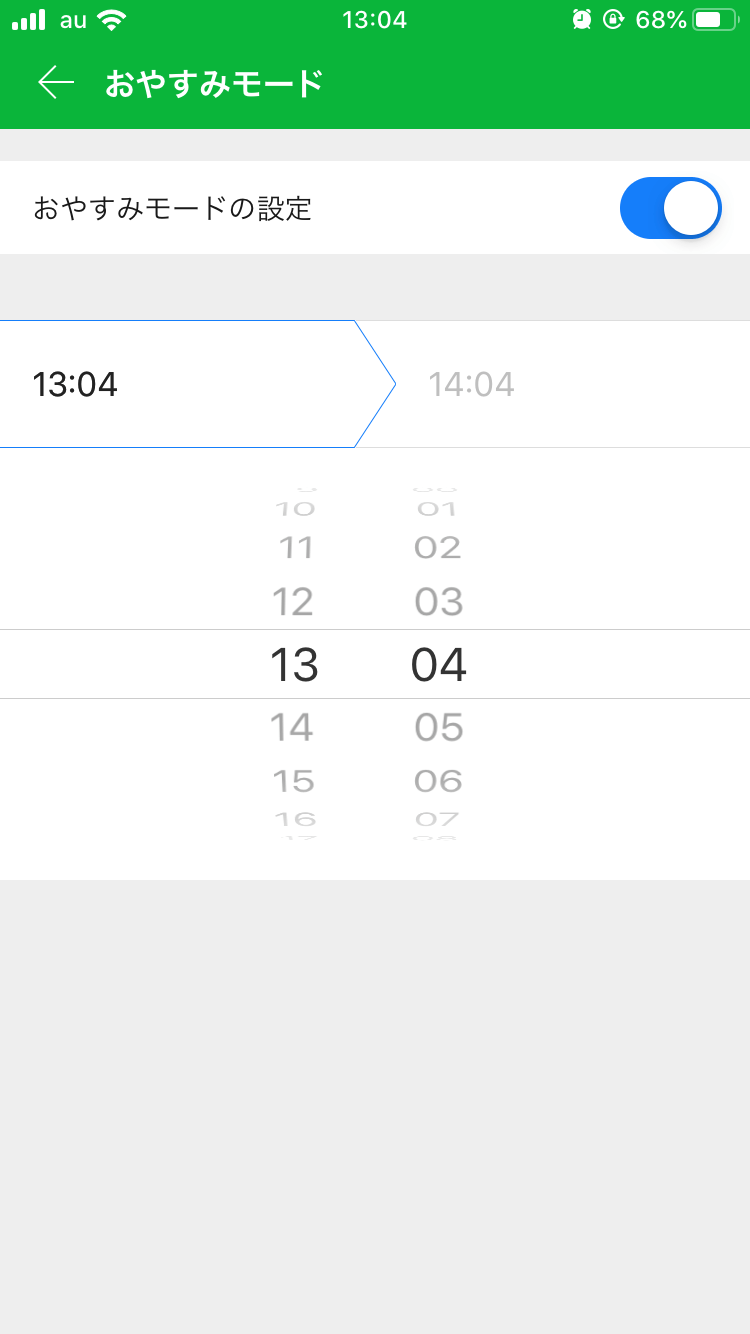Pick minute 02 in the picker
750x1334 pixels.
[438, 548]
